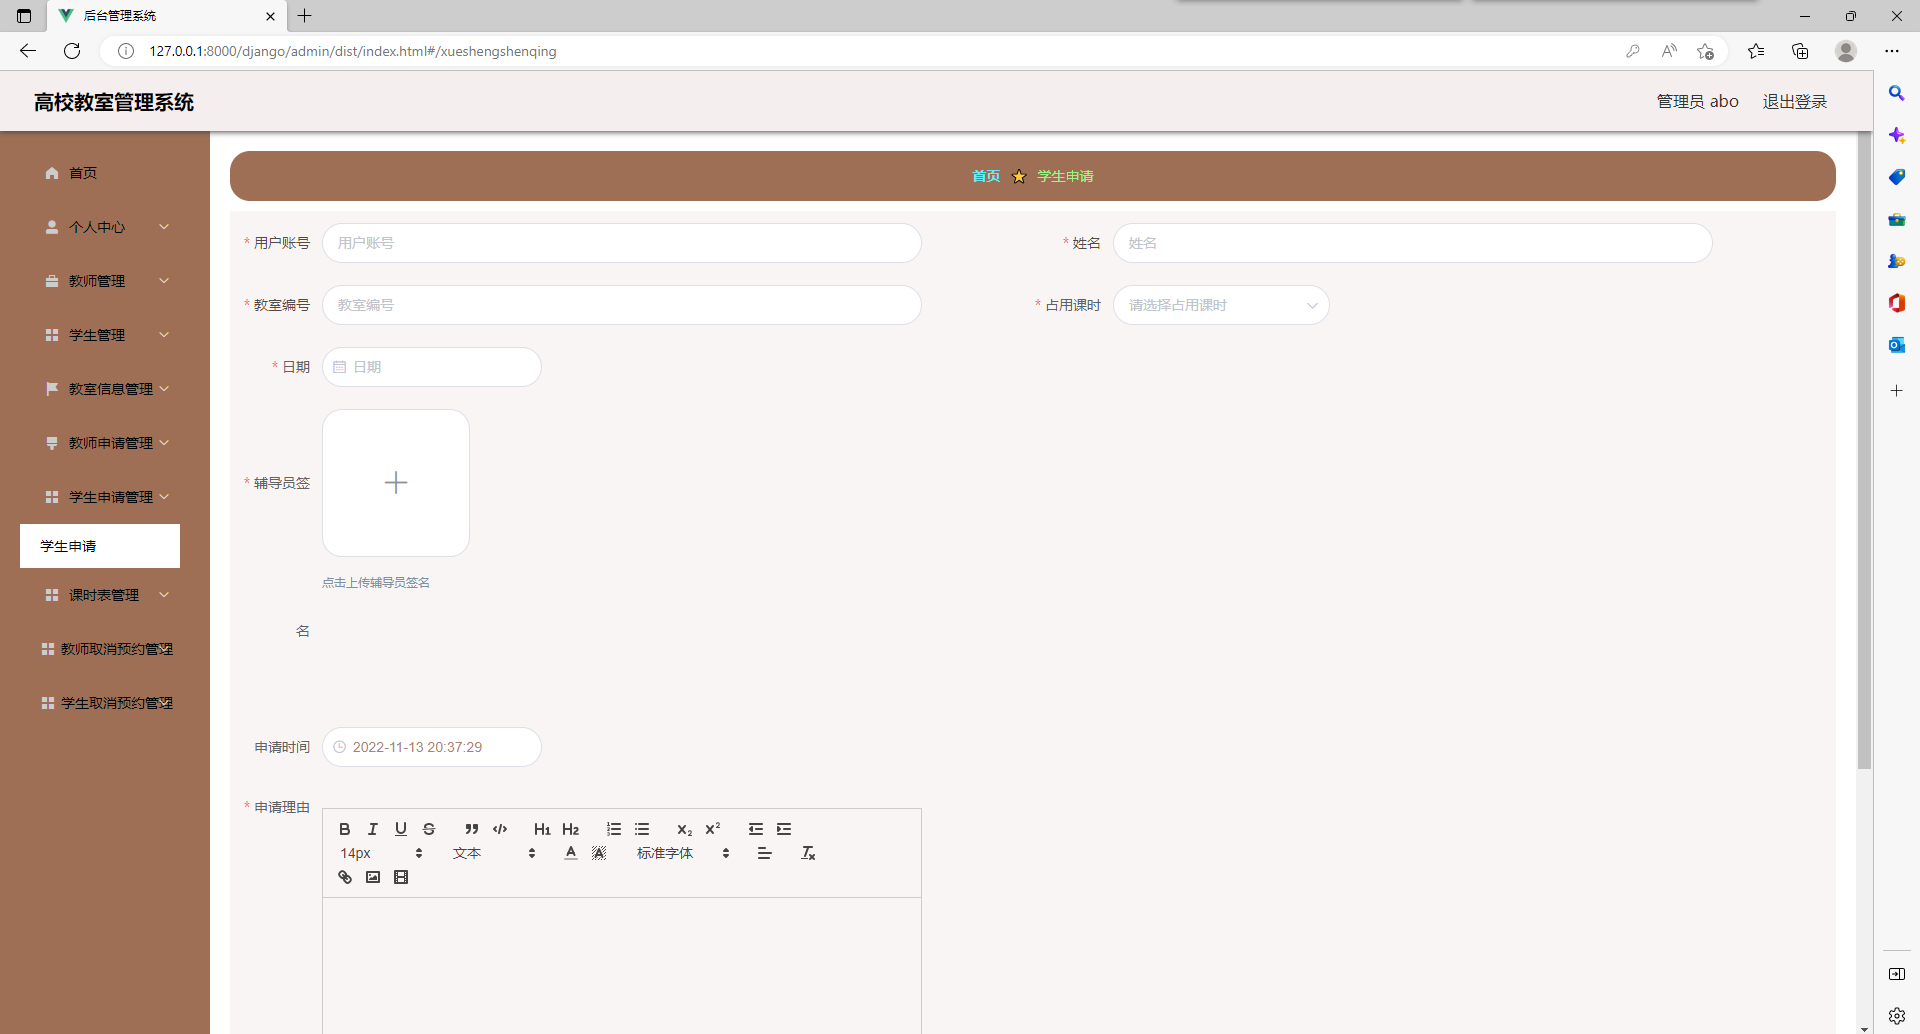Click inside the 申请理由 editor area

[x=621, y=965]
